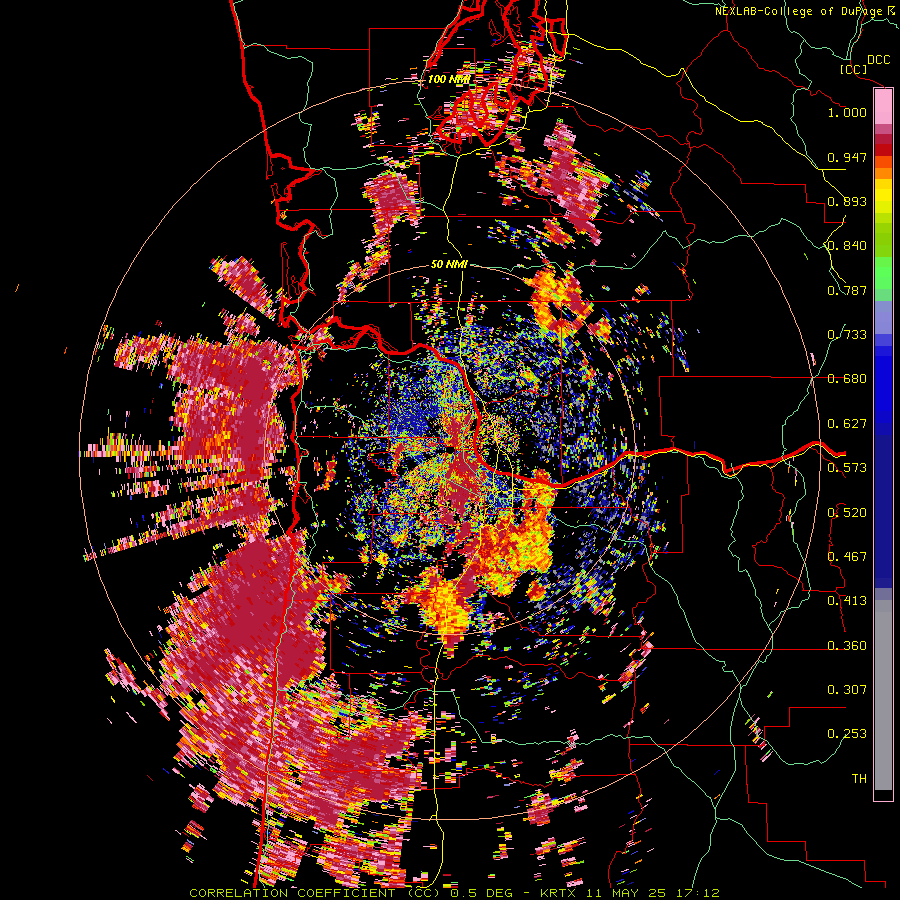Click the bright green band of the color scale

point(883,273)
